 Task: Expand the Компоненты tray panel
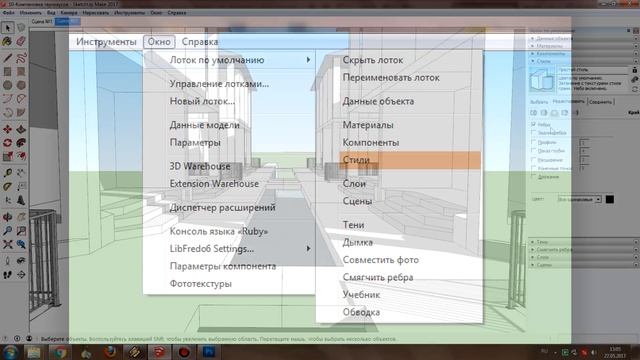[x=584, y=53]
